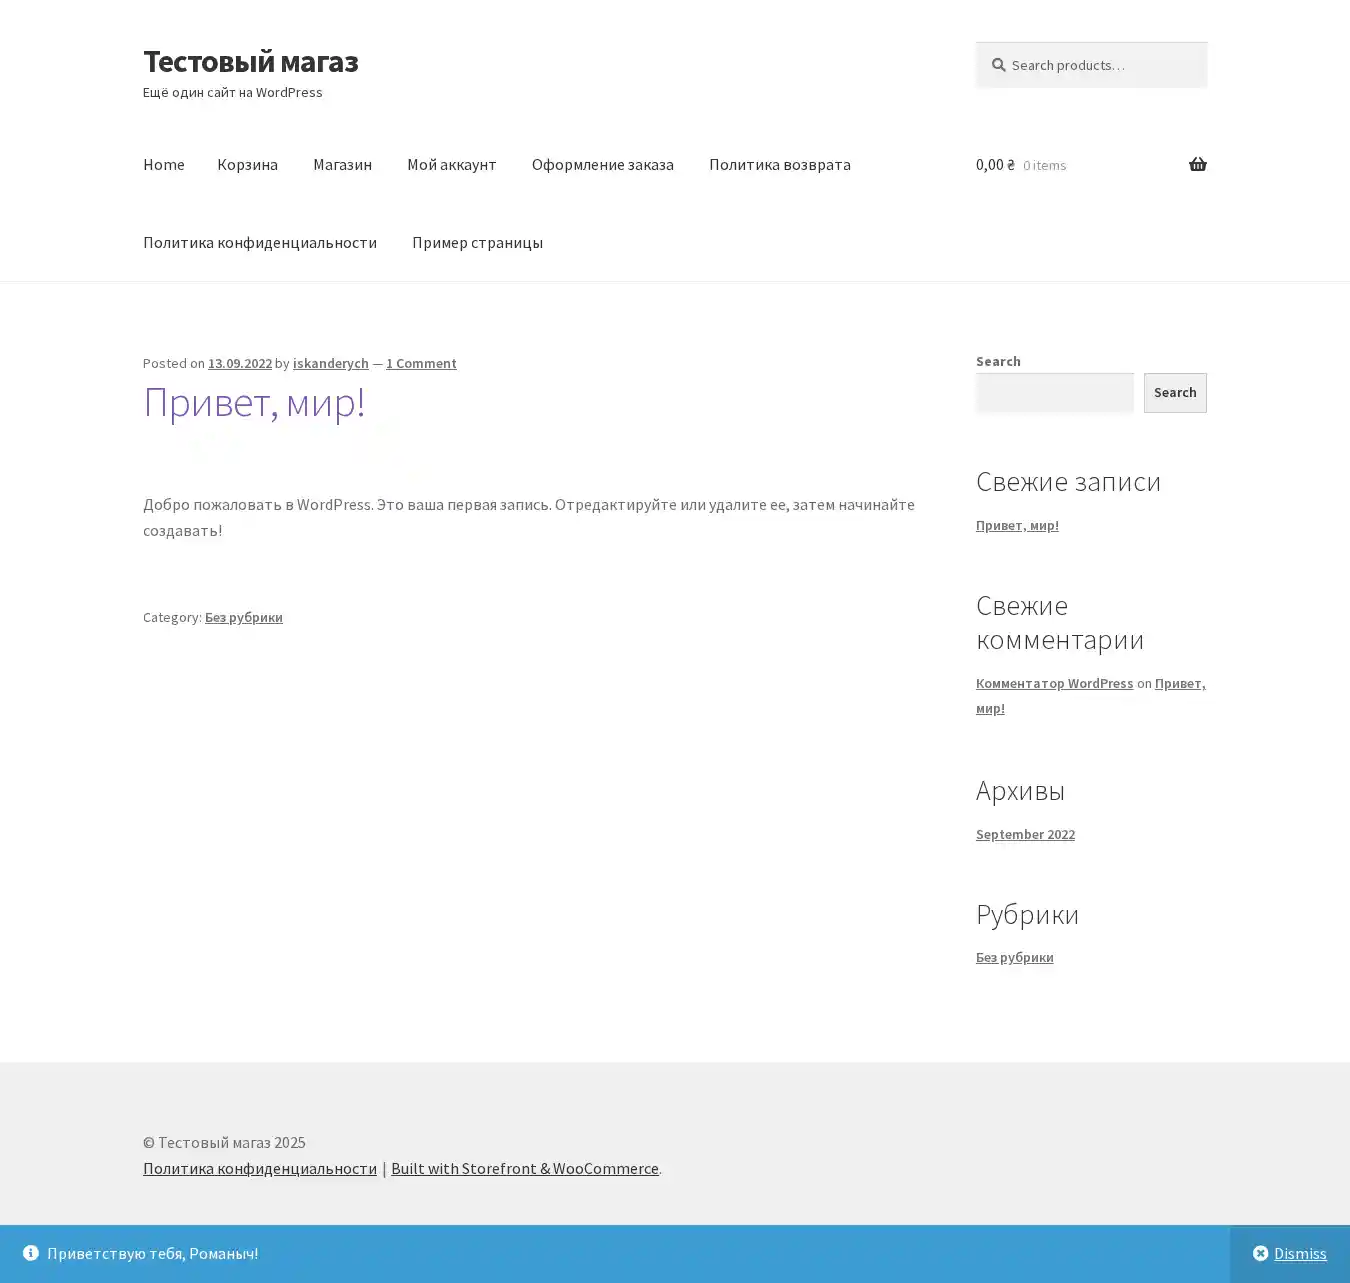Click the shopping basket cart icon

1197,164
